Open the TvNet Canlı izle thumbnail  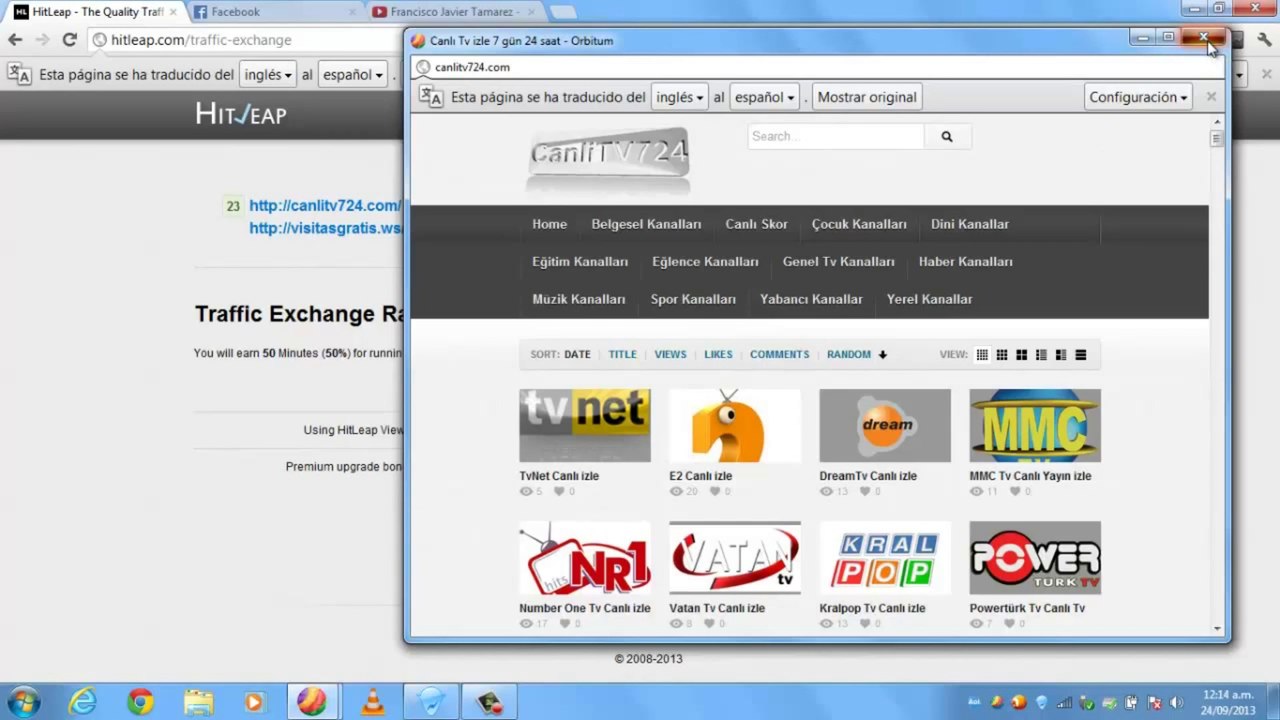click(x=585, y=426)
